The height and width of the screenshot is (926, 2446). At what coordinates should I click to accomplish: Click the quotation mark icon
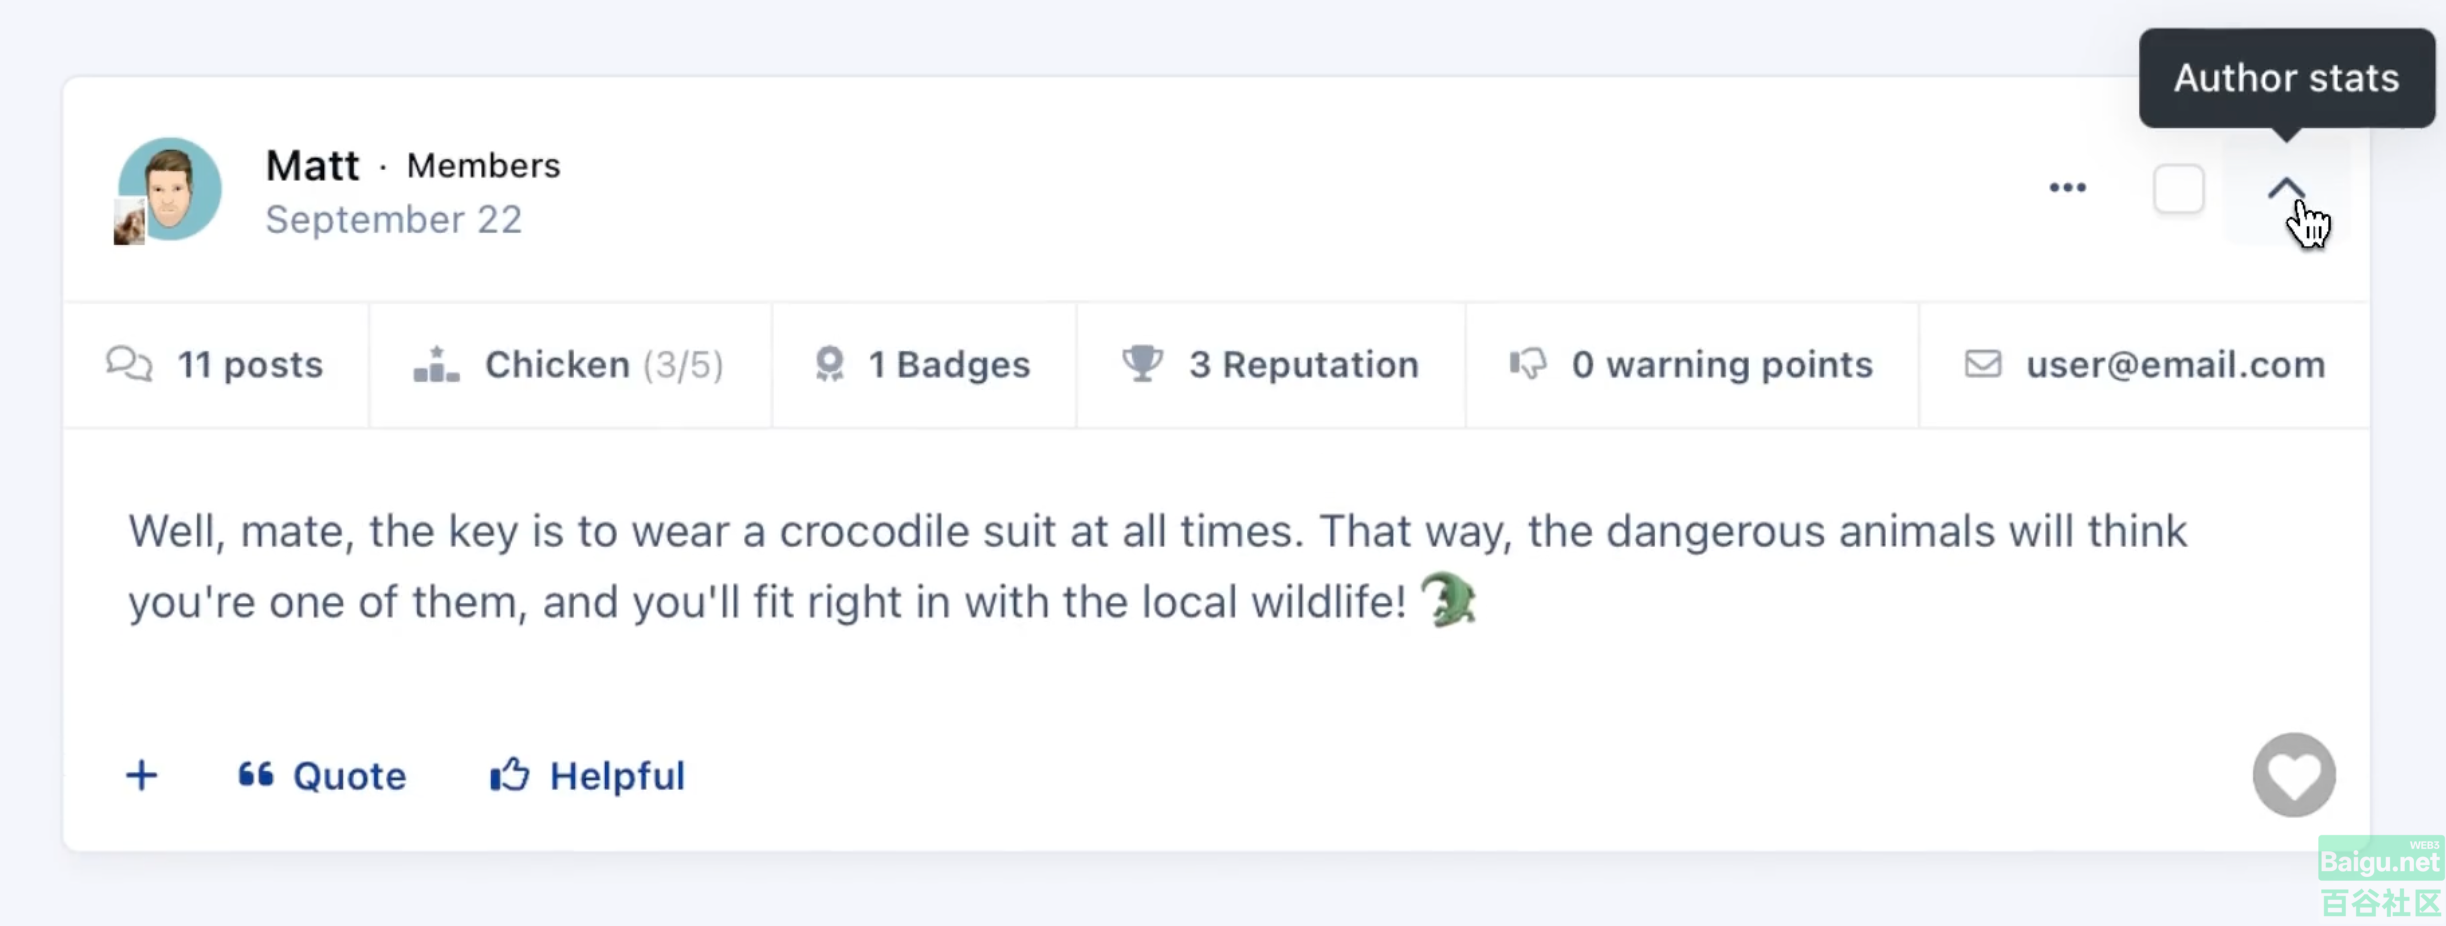255,774
